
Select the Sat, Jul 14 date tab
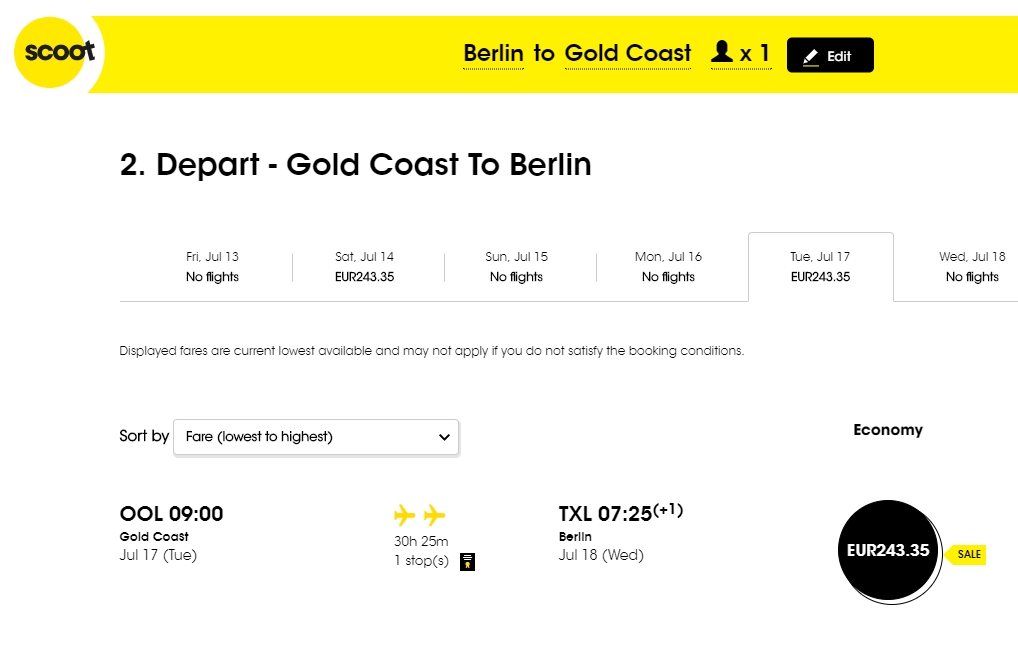(364, 267)
